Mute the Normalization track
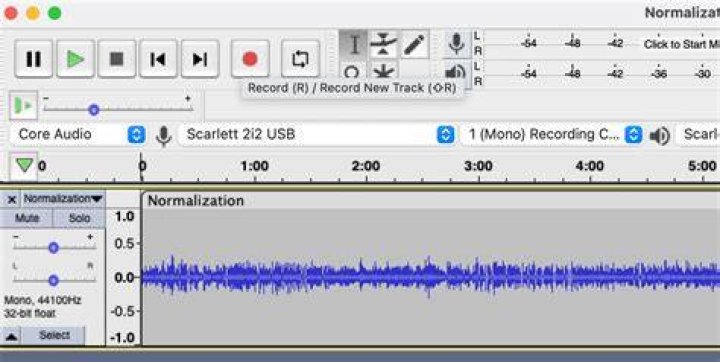Viewport: 720px width, 362px height. [x=27, y=218]
